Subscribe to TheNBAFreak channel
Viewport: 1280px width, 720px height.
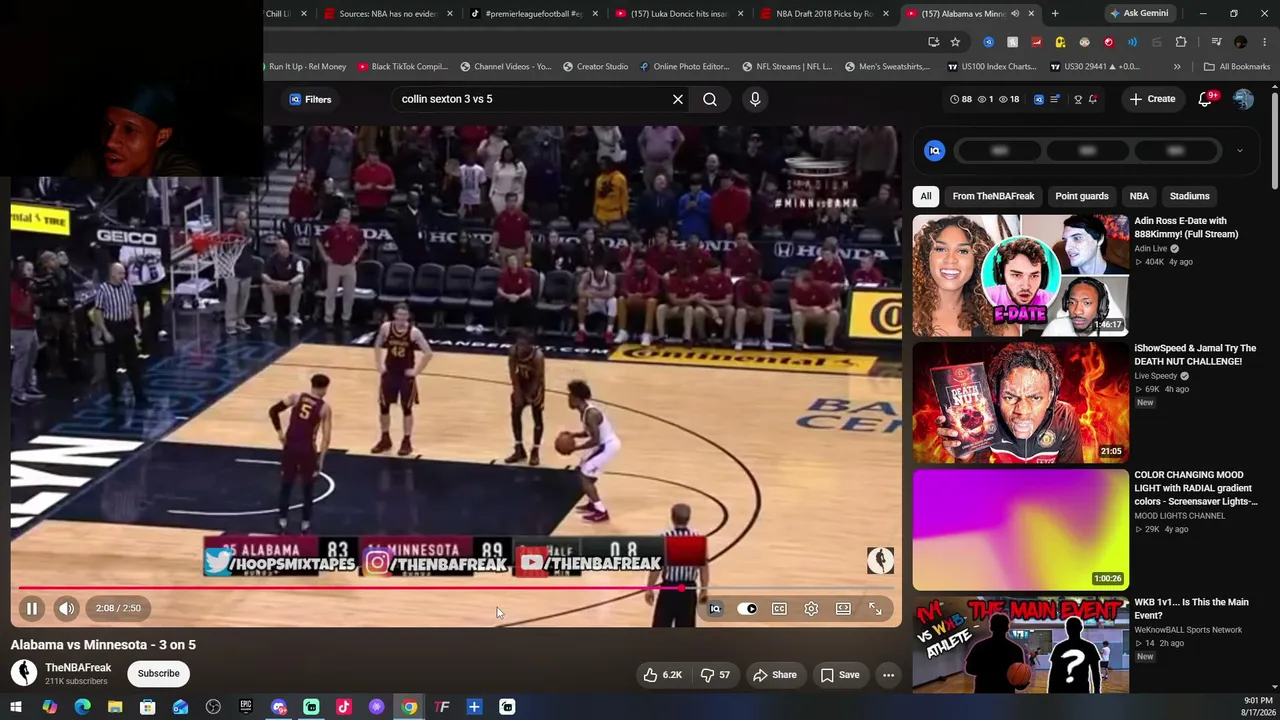coord(159,673)
